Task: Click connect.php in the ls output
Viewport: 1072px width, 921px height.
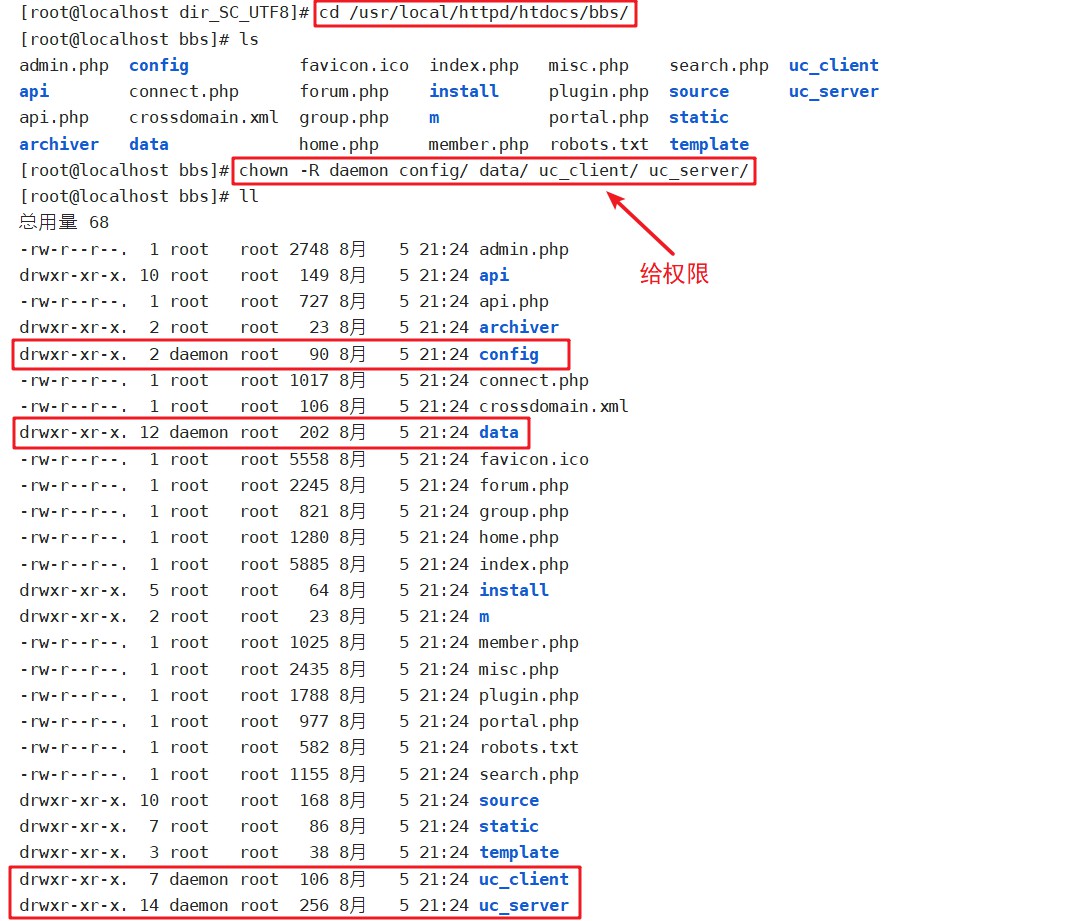Action: tap(184, 92)
